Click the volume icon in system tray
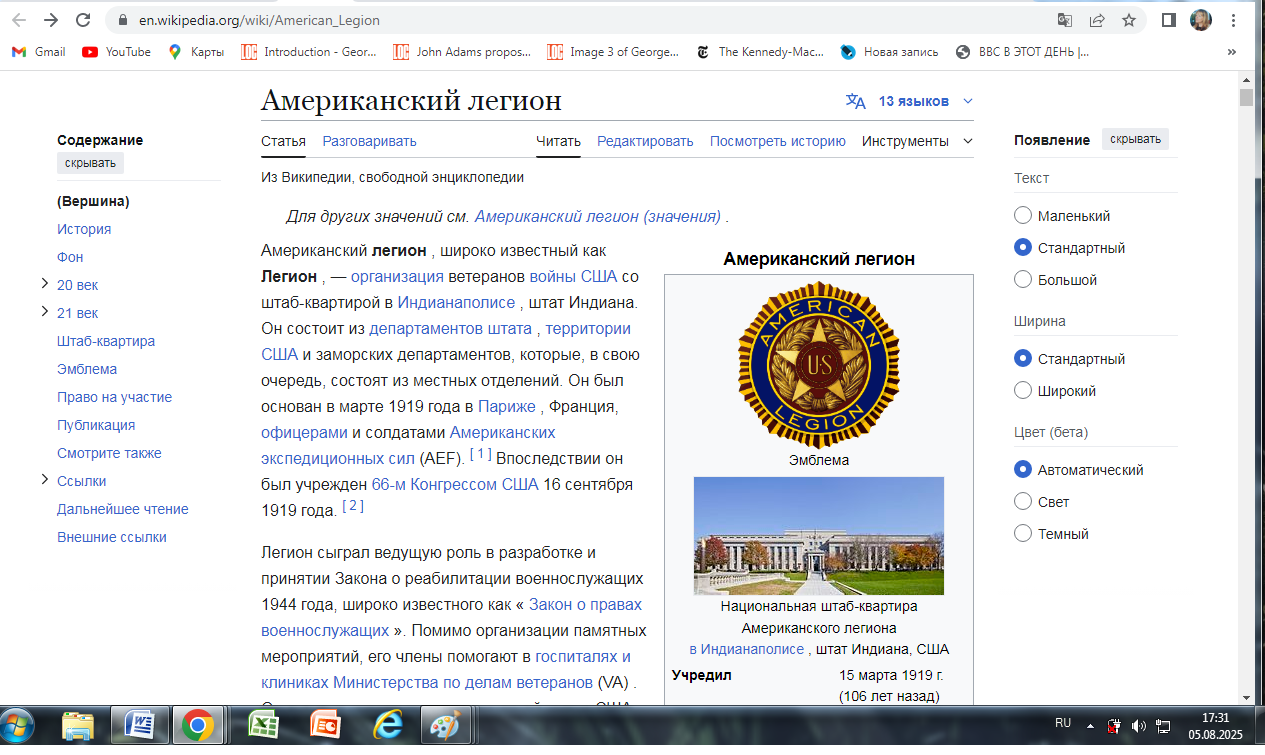1265x755 pixels. [x=1139, y=725]
